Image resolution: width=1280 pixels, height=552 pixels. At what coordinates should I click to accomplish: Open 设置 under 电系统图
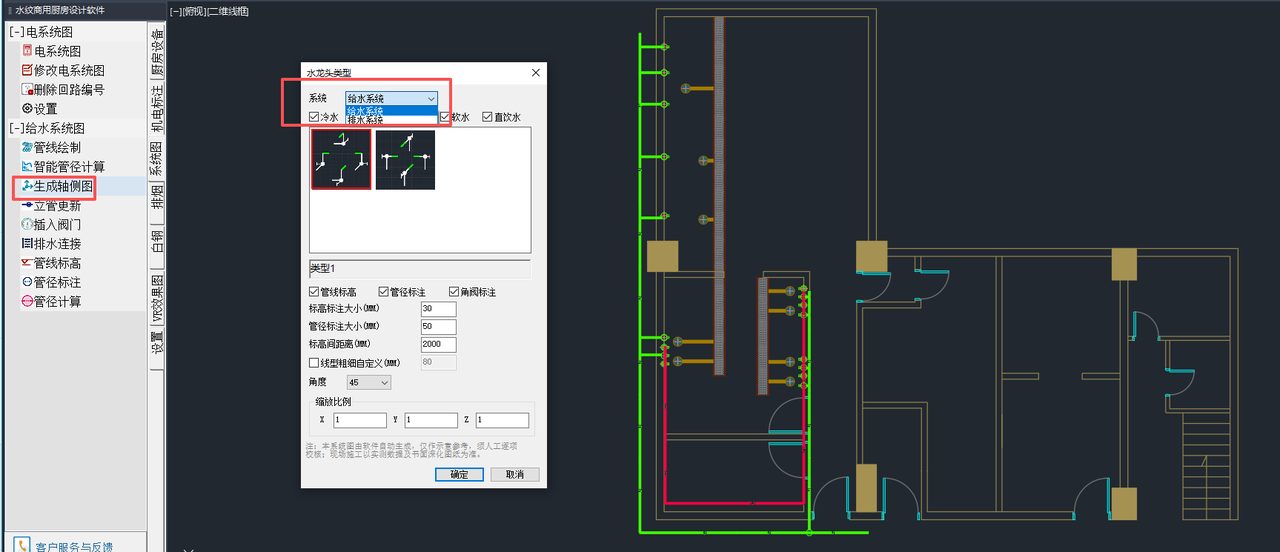(x=39, y=108)
